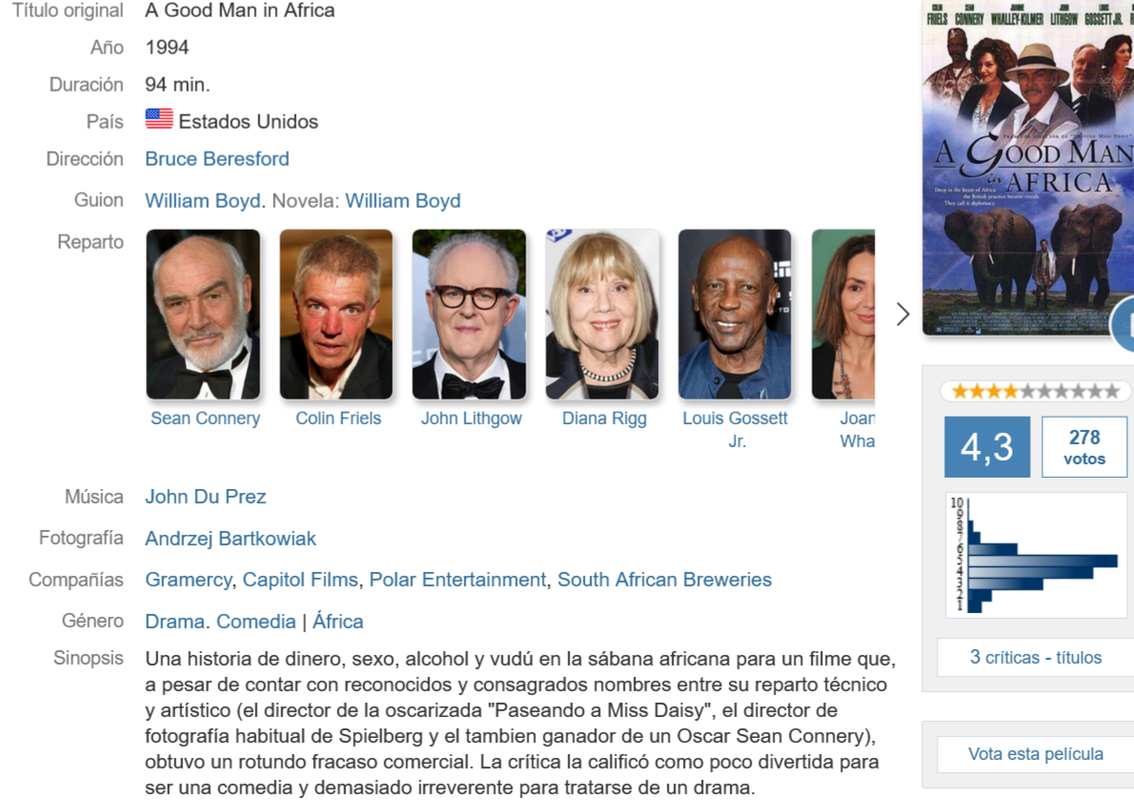This screenshot has height=800, width=1134.
Task: Open Sean Connery's cast photo
Action: (x=203, y=314)
